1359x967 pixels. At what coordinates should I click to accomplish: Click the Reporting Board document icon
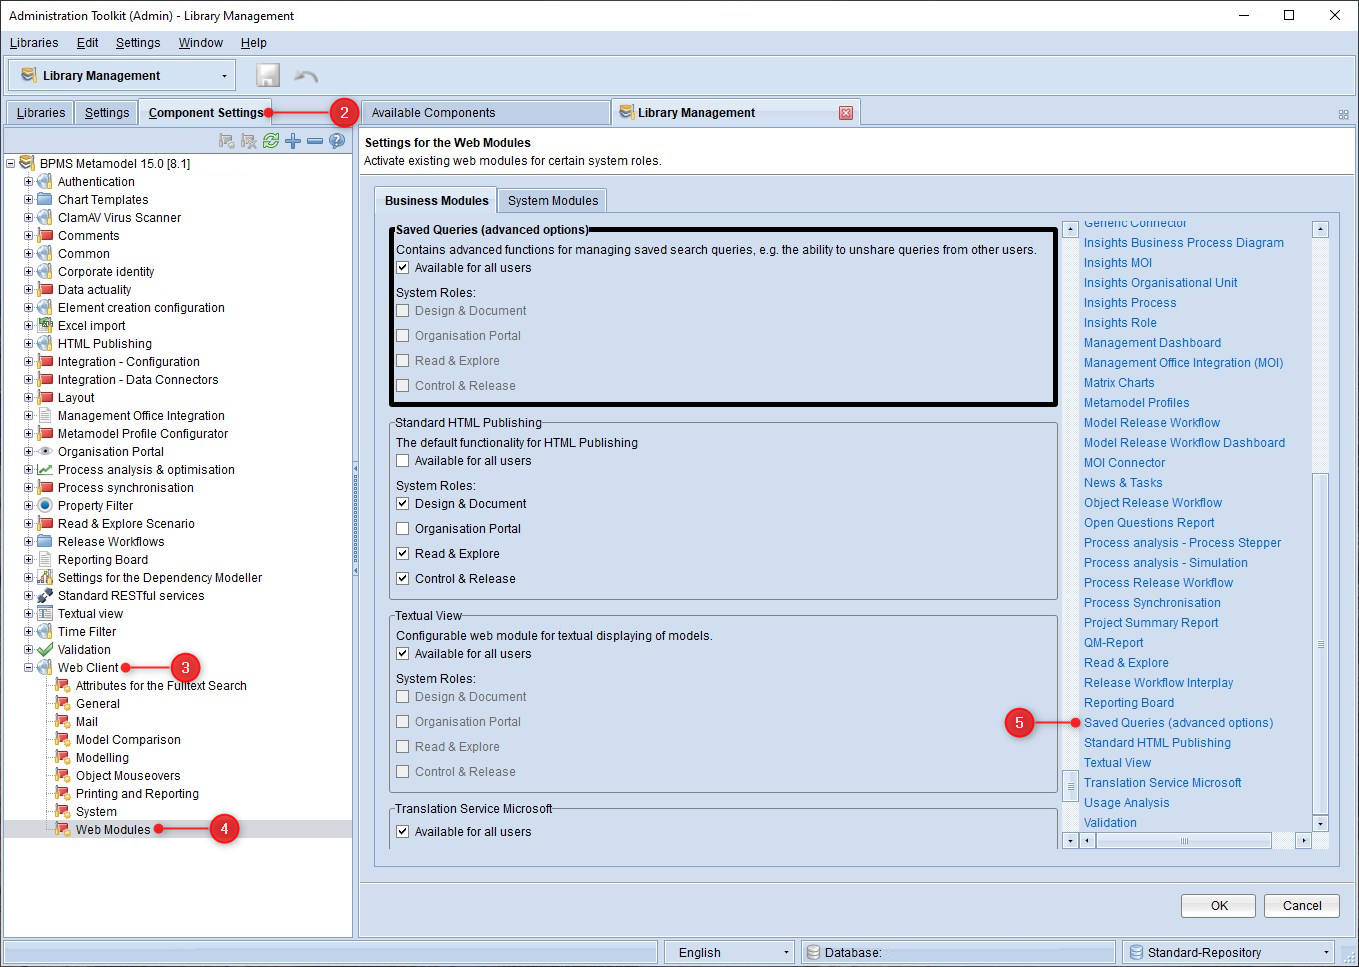[45, 559]
